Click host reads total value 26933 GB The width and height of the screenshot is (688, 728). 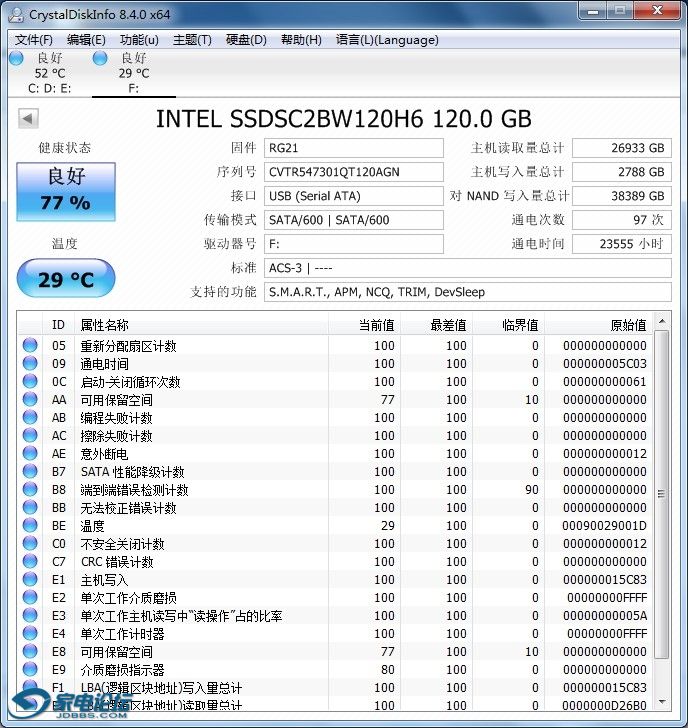pos(622,148)
